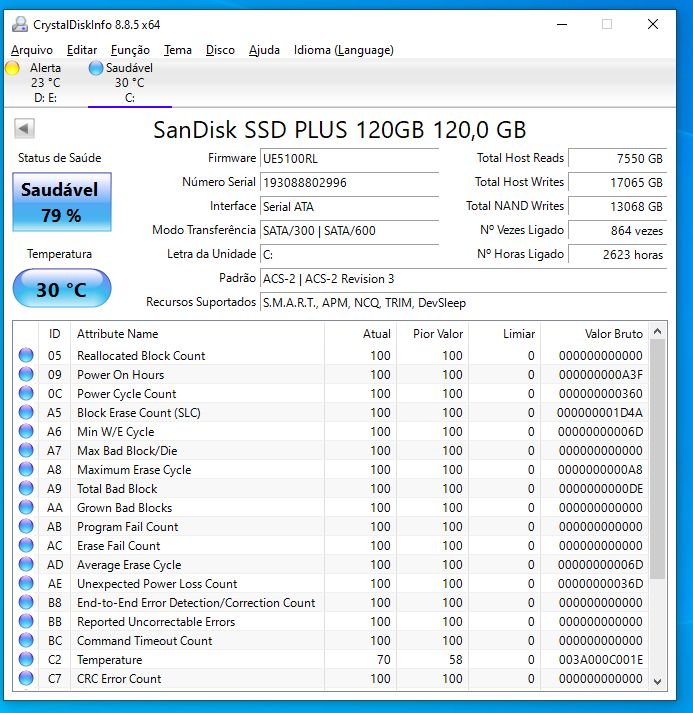
Task: Click status dot for Power Cycle Count
Action: [26, 393]
